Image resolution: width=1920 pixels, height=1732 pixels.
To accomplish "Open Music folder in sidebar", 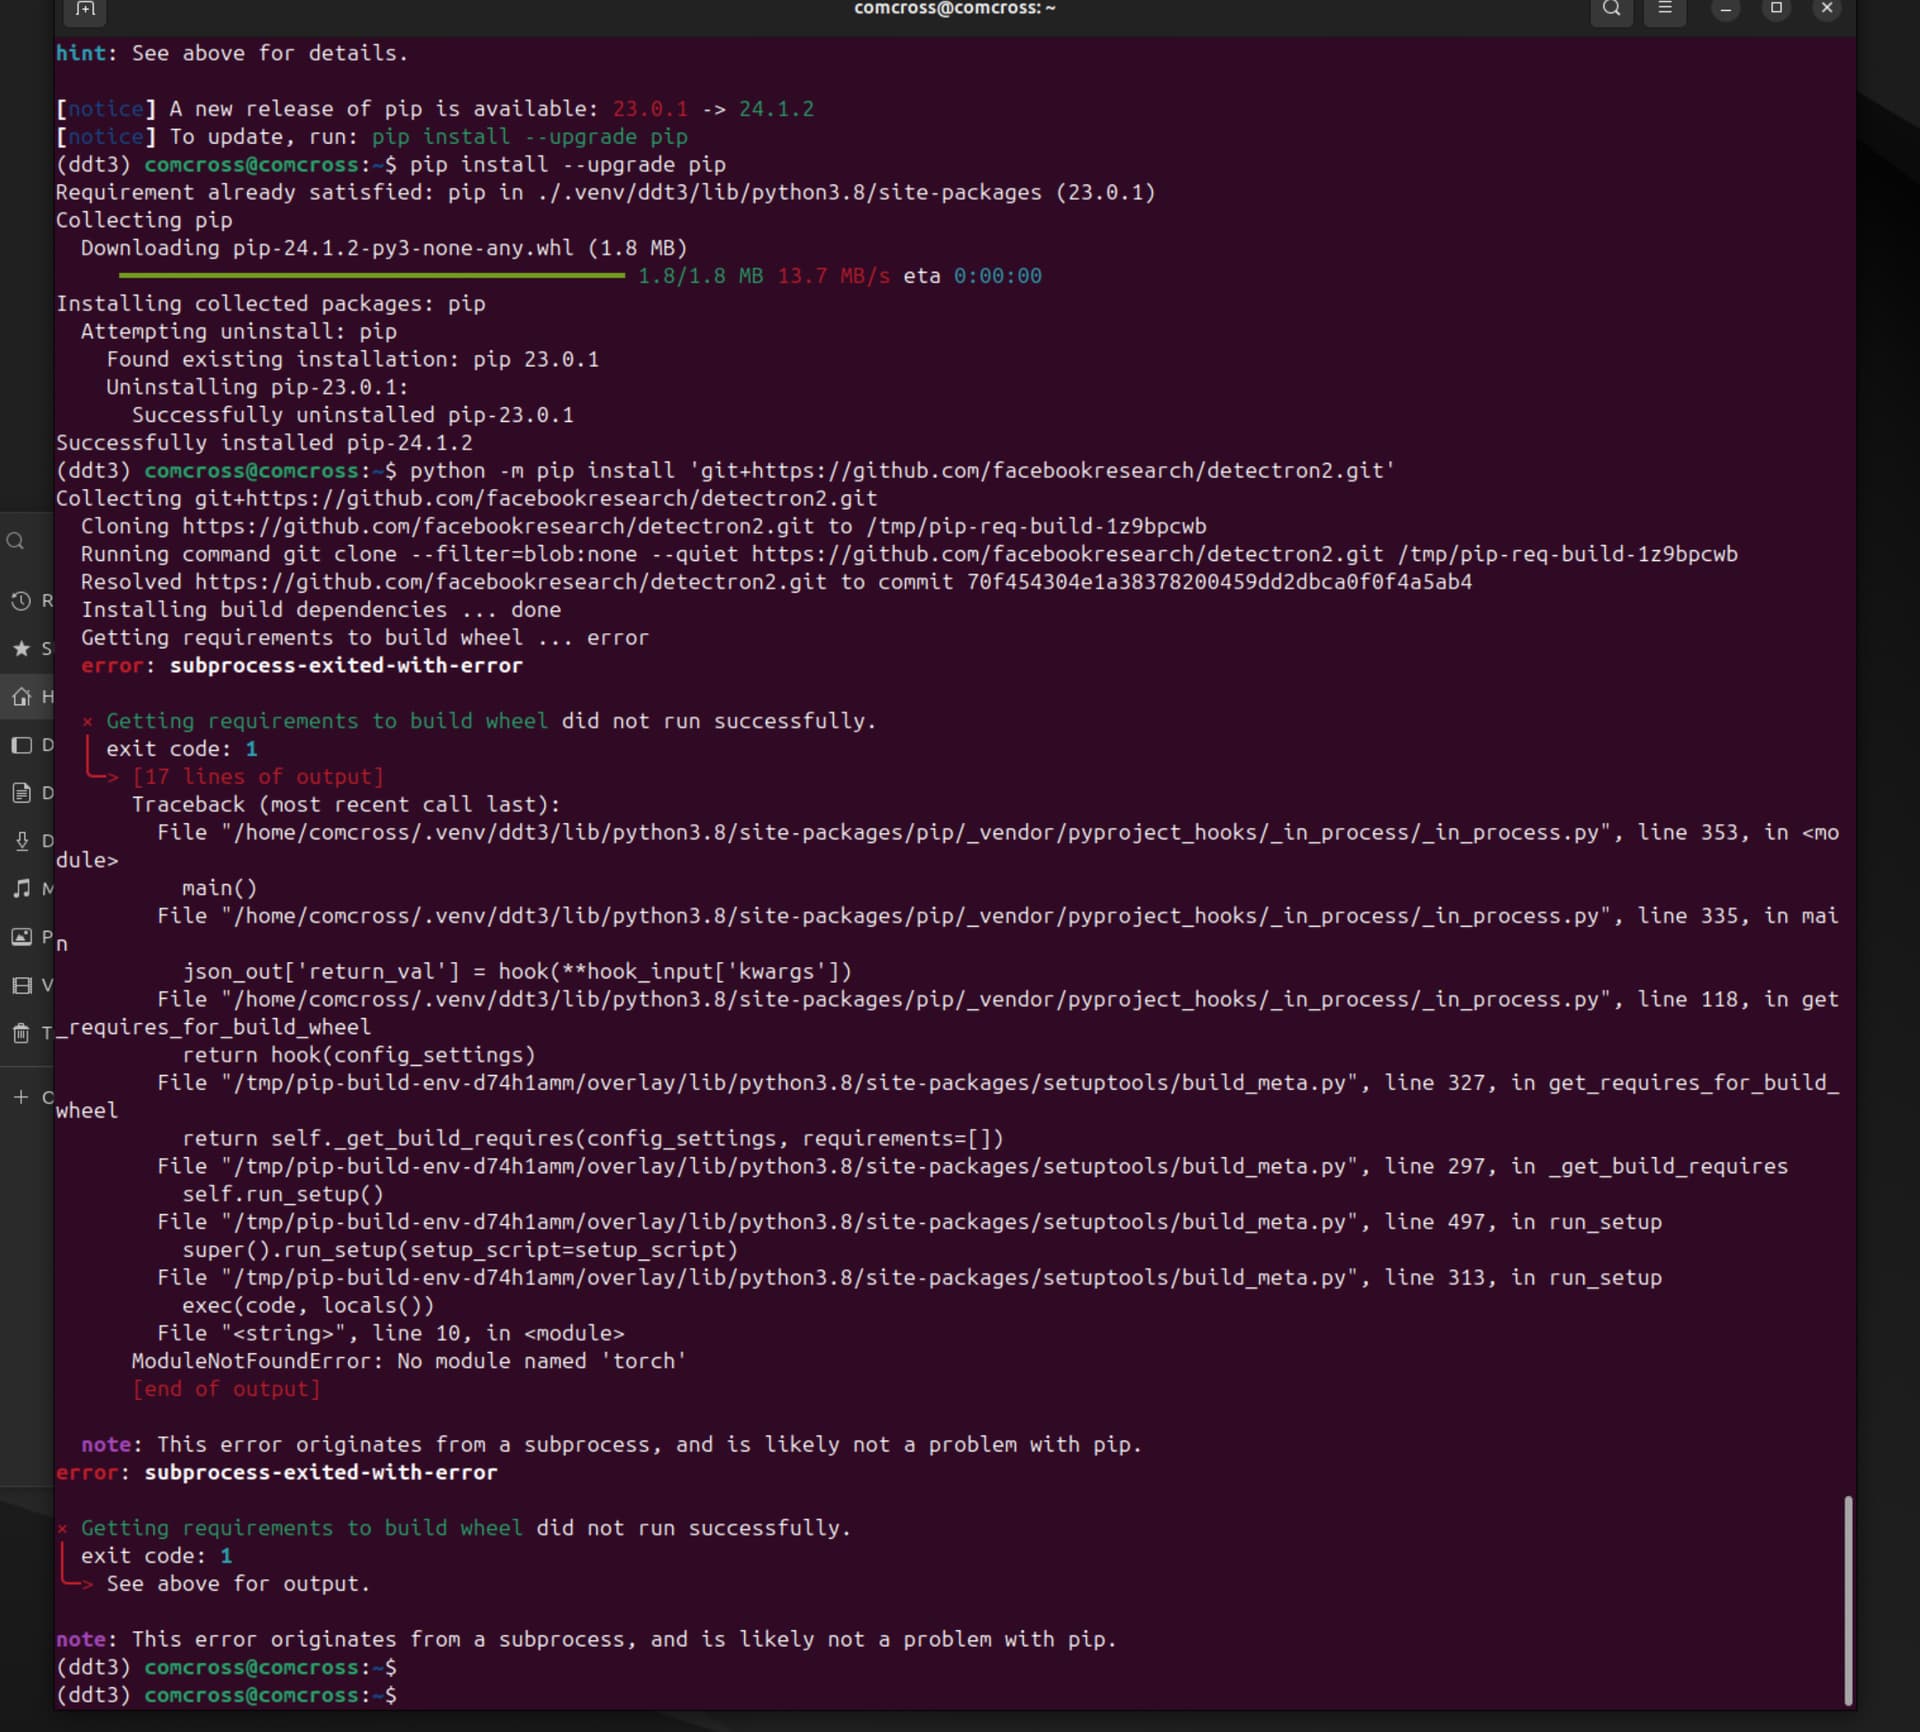I will 22,889.
